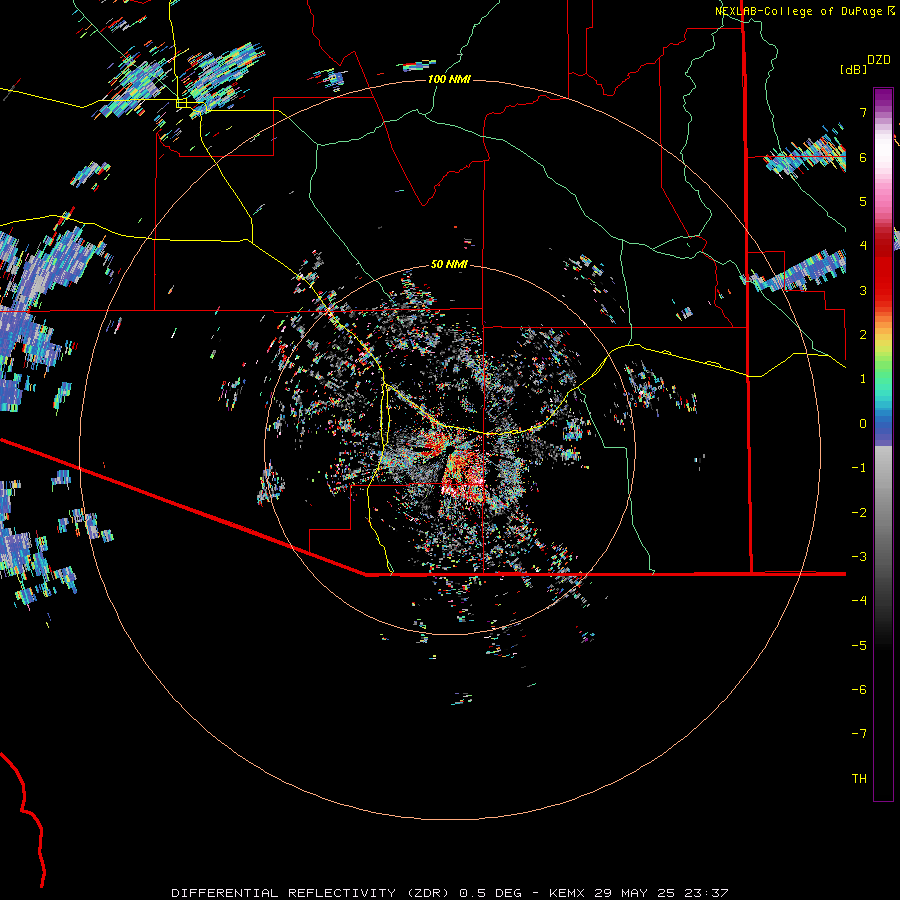Click the 2 value on color scale

(x=863, y=334)
